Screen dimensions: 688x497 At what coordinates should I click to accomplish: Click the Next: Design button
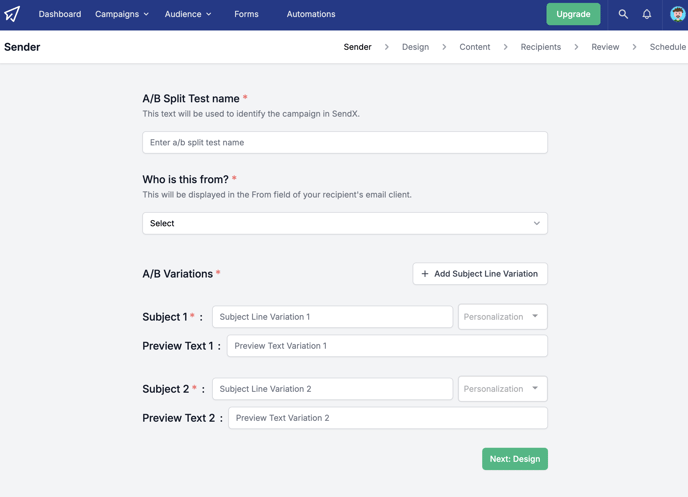(515, 459)
